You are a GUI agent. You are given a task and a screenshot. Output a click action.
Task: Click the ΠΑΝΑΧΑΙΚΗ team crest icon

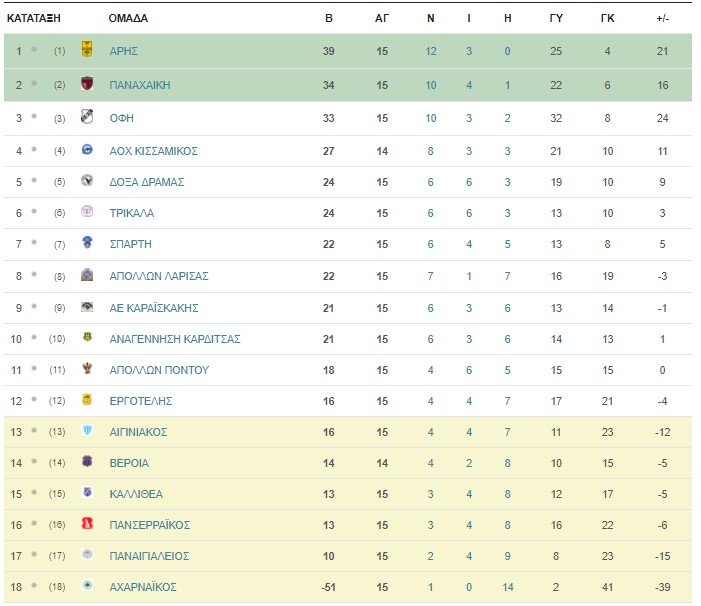click(x=87, y=83)
